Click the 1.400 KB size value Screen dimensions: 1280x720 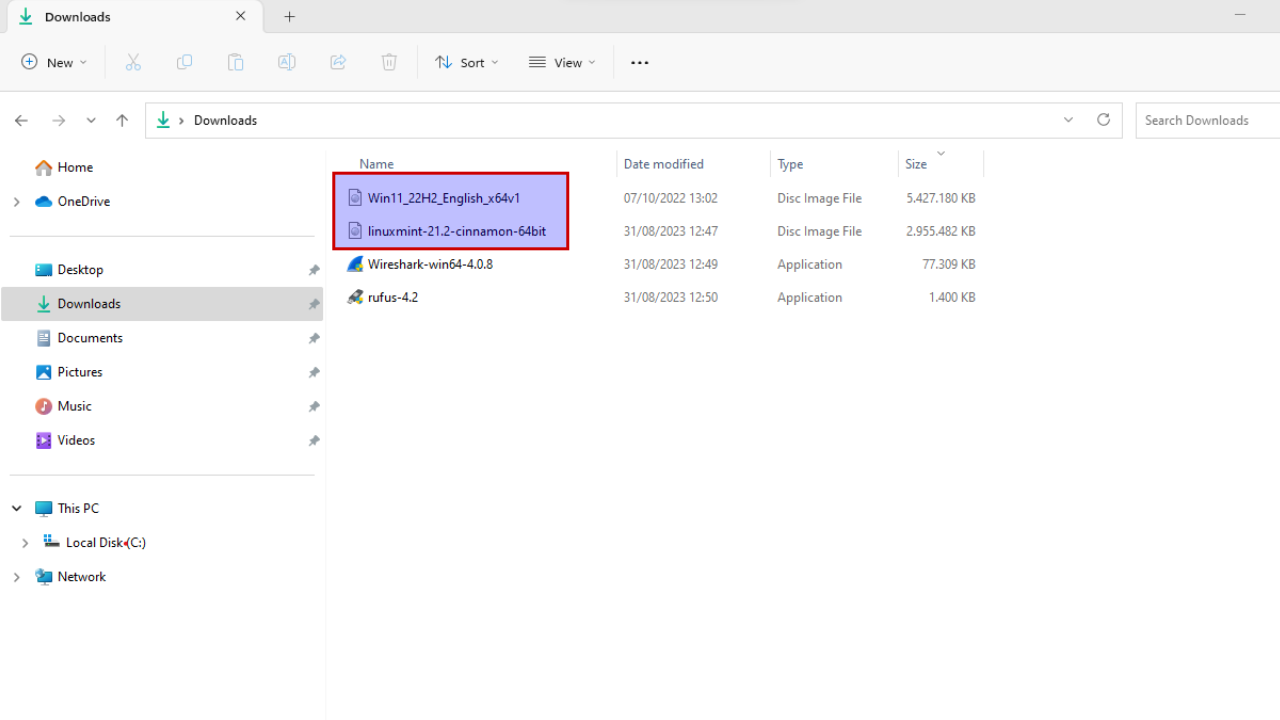[x=952, y=297]
